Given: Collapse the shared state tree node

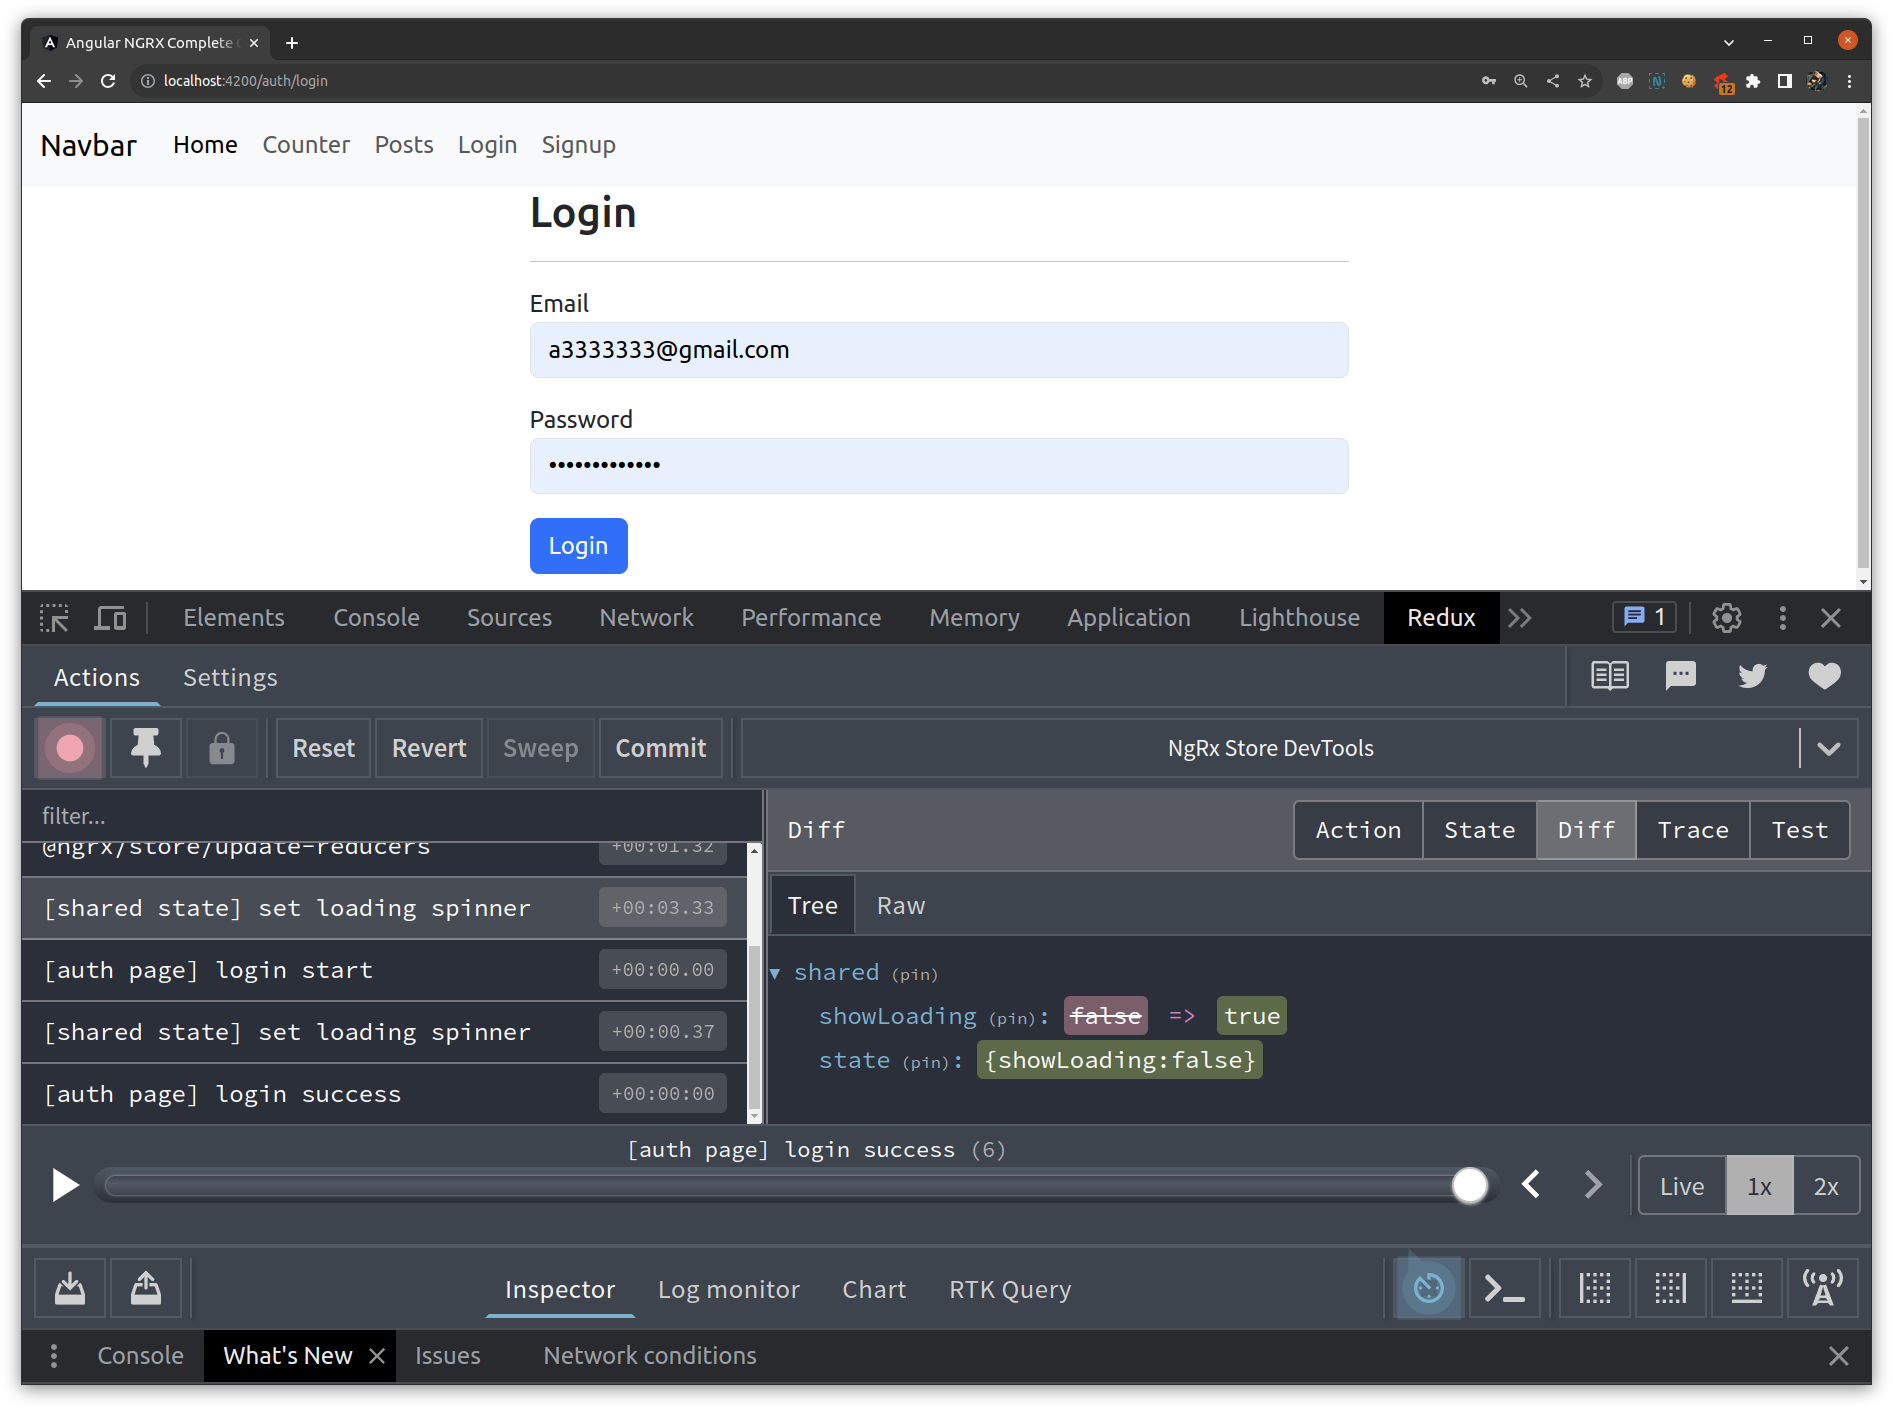Looking at the screenshot, I should [x=775, y=972].
